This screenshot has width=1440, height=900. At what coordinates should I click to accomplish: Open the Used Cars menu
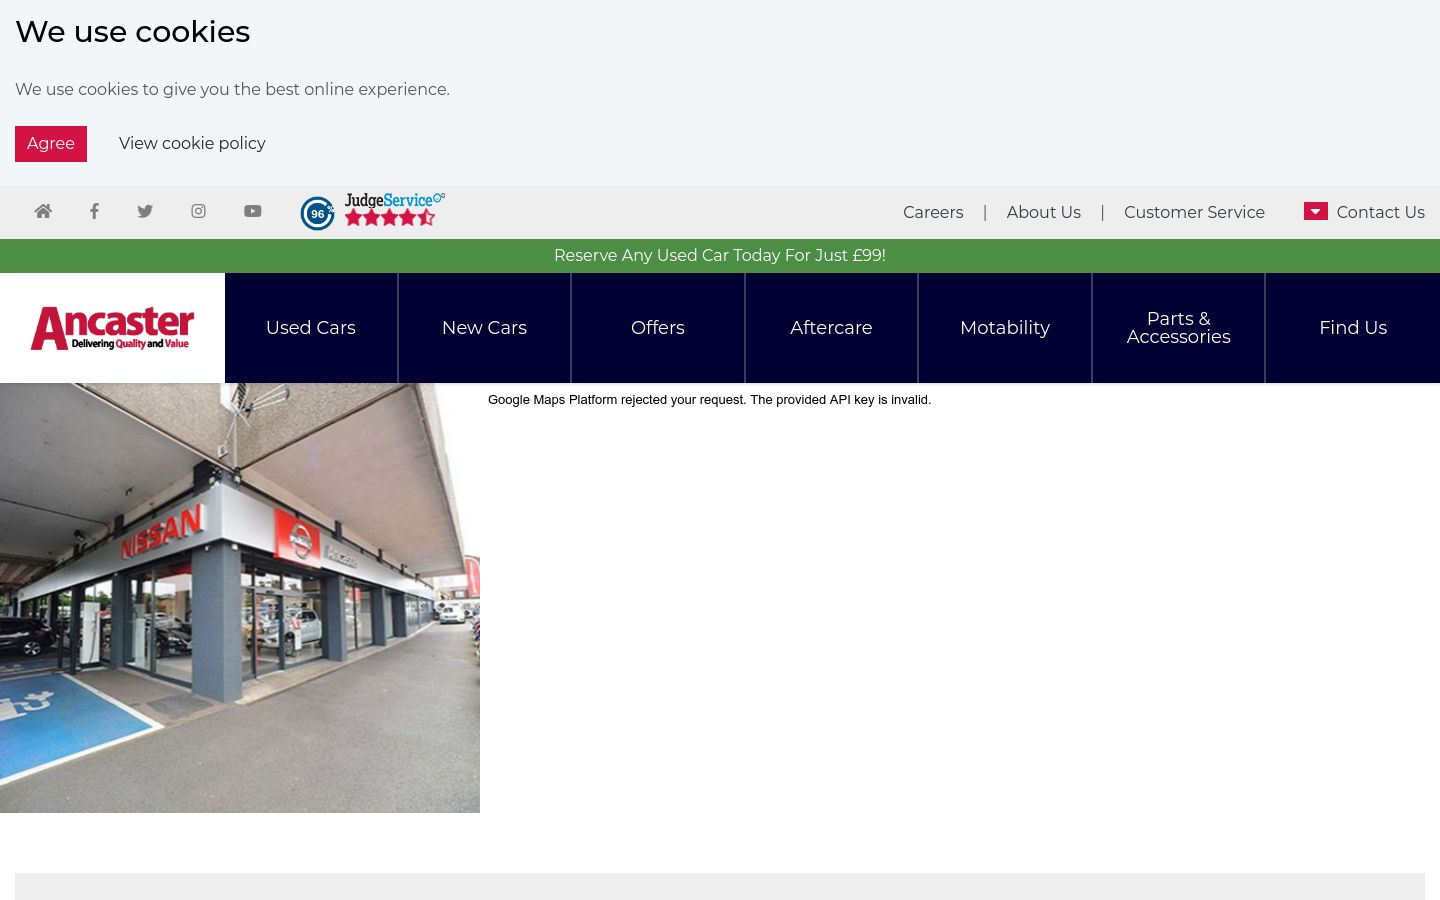311,328
